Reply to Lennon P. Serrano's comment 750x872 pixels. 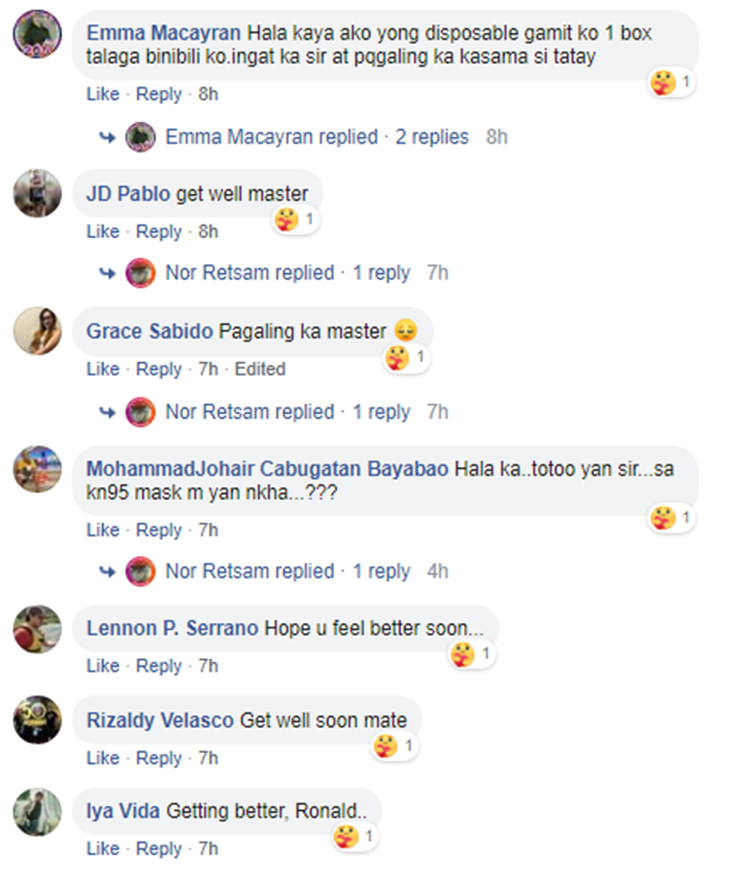pyautogui.click(x=159, y=666)
